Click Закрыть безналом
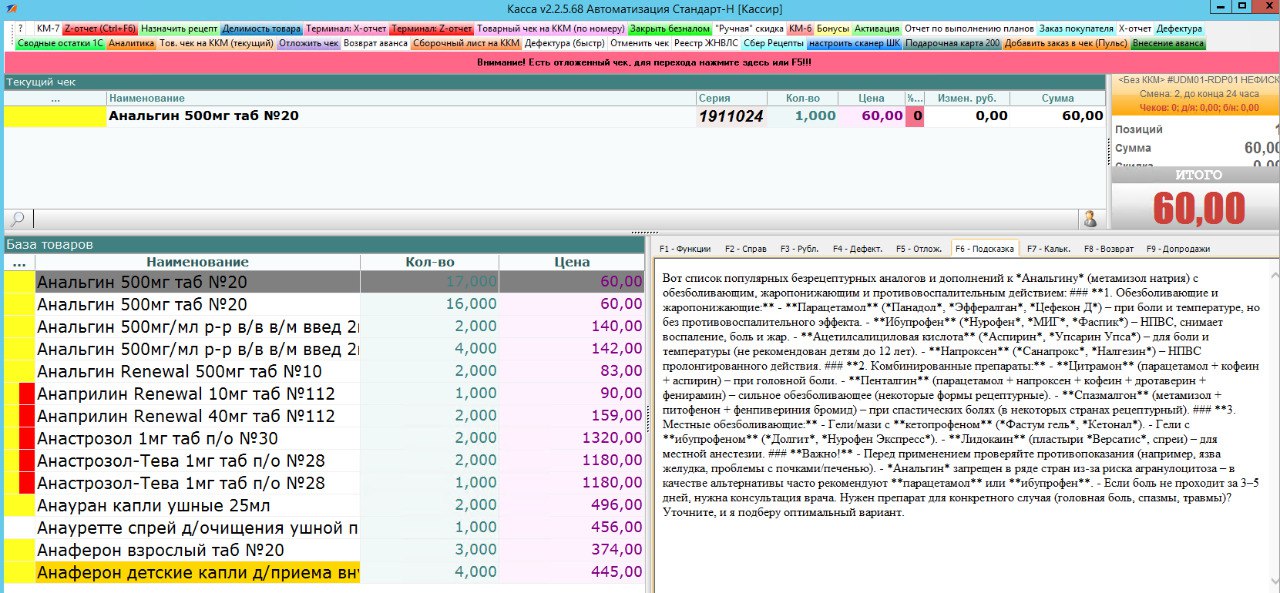1280x593 pixels. 669,29
